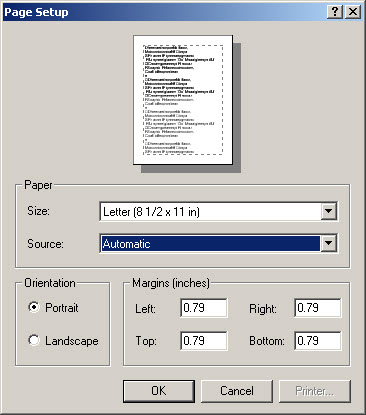Click the Landscape label text
This screenshot has width=366, height=415.
[x=72, y=341]
